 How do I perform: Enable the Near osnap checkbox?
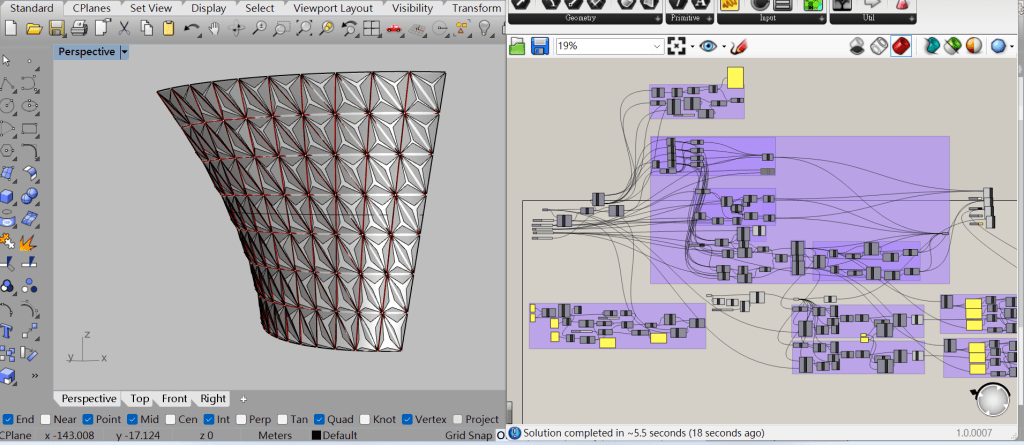click(x=46, y=420)
